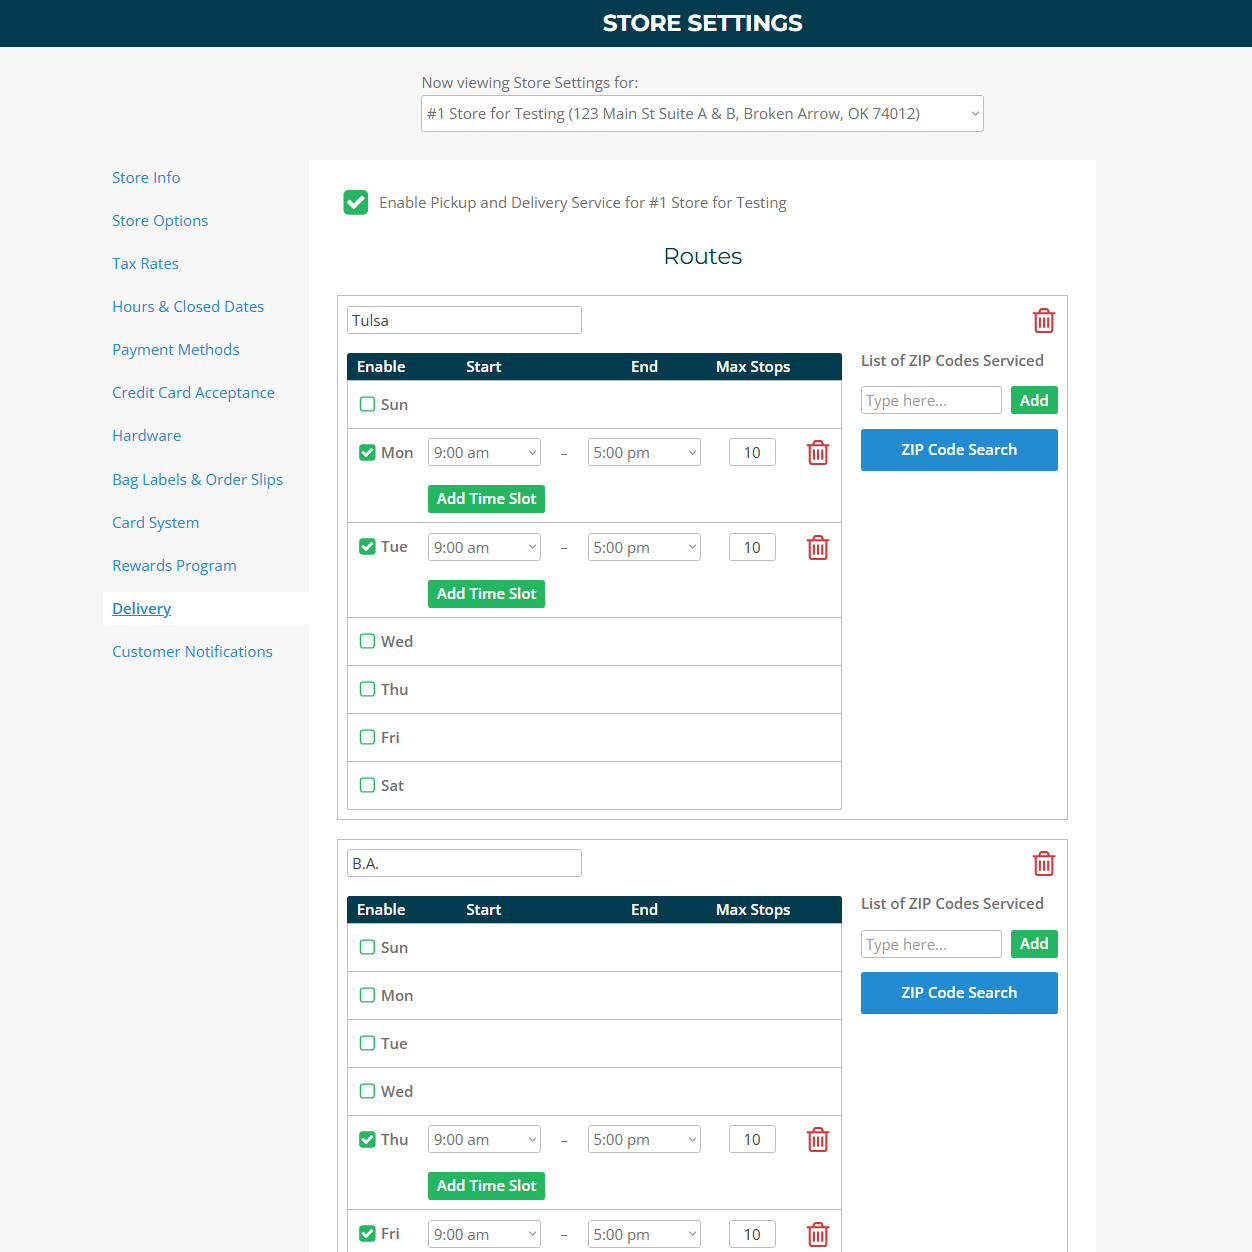Open B.A. Friday start time dropdown
Screen dimensions: 1252x1252
484,1234
